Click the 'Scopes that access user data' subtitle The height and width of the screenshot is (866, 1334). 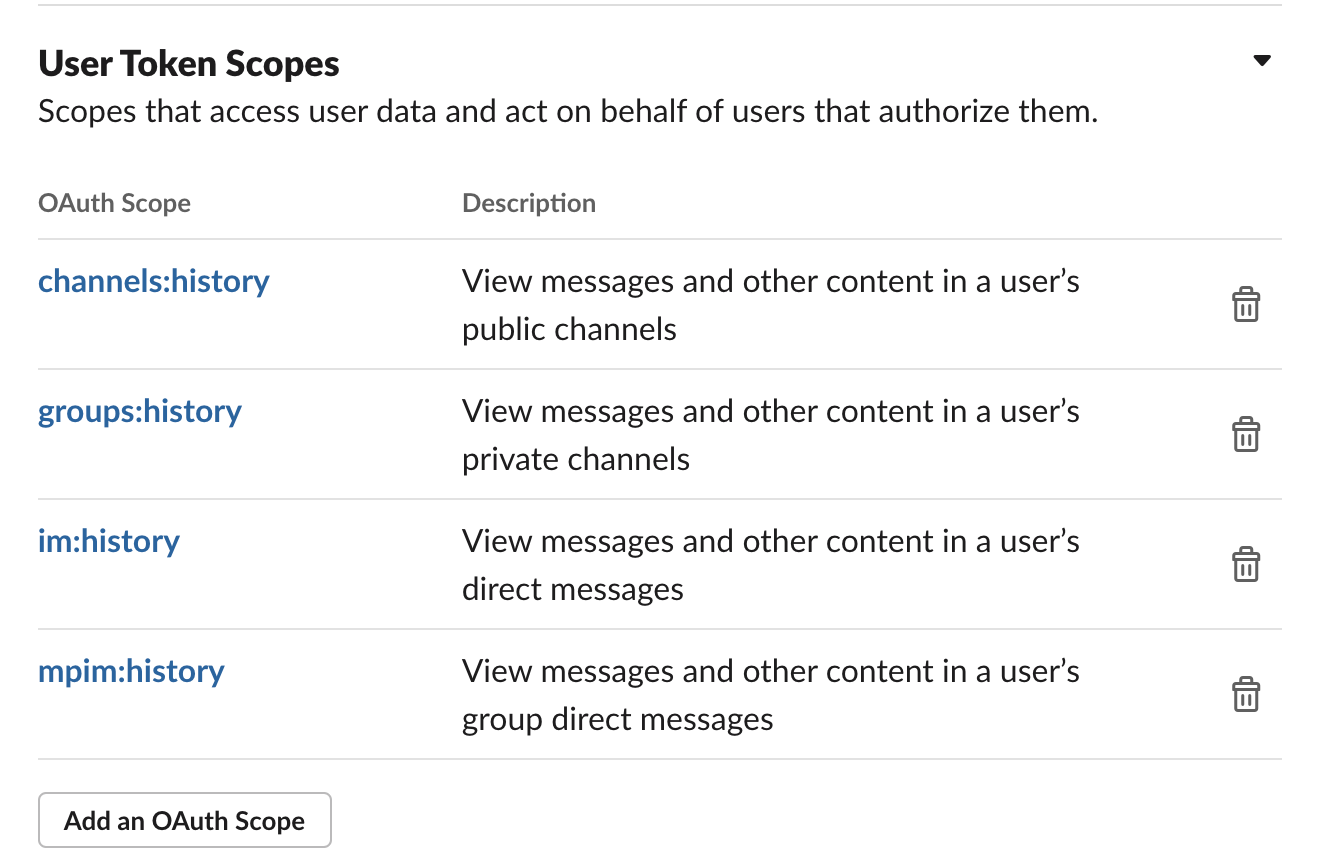tap(568, 111)
